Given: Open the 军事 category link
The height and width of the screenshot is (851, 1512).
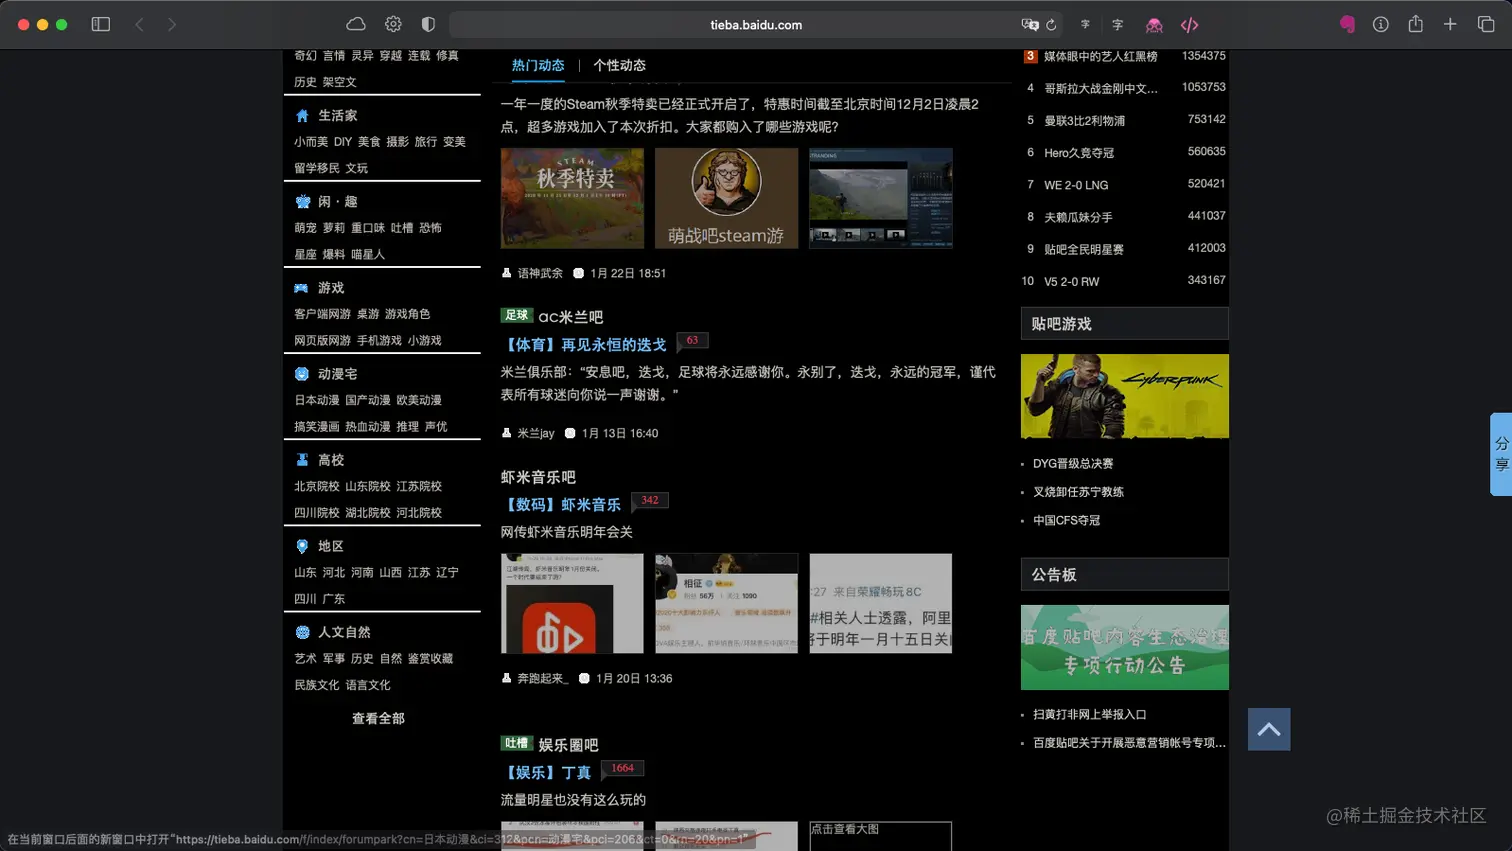Looking at the screenshot, I should (334, 658).
